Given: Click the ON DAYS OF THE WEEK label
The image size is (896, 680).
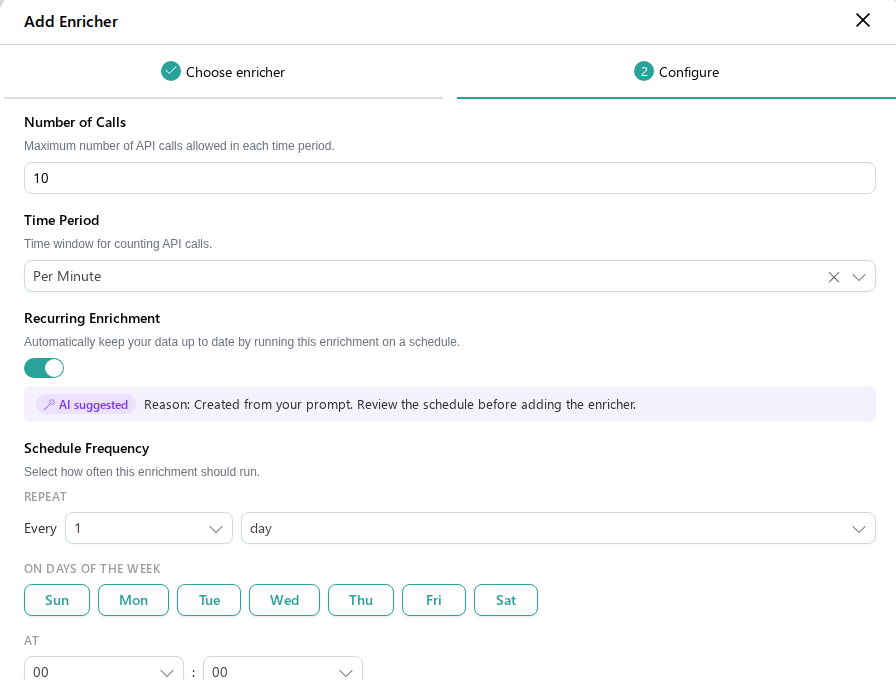Looking at the screenshot, I should tap(92, 569).
